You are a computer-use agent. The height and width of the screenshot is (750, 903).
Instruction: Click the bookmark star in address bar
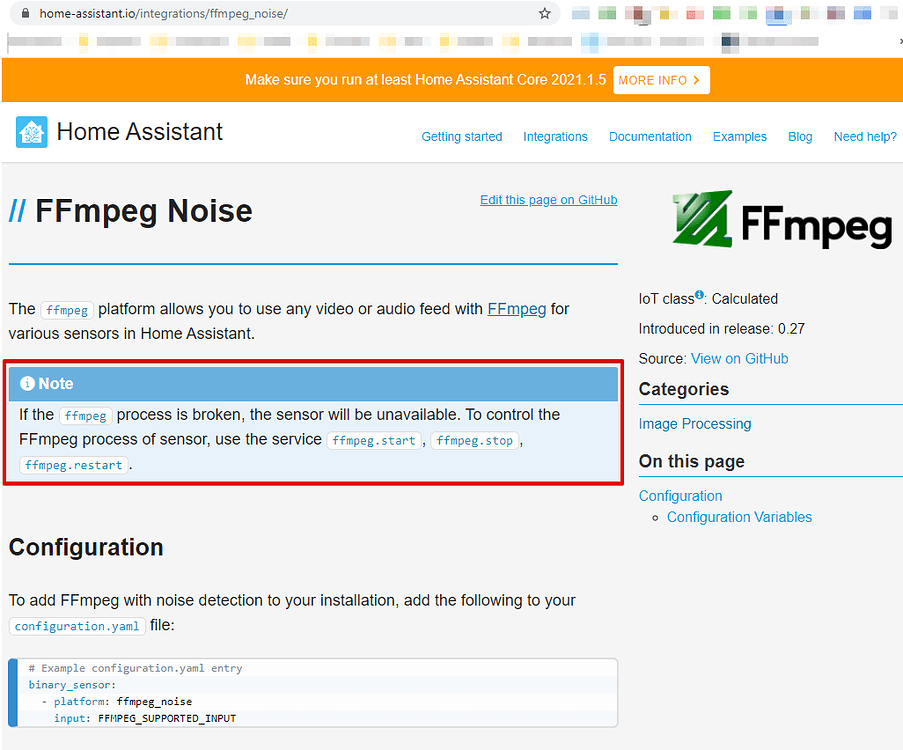click(x=544, y=13)
